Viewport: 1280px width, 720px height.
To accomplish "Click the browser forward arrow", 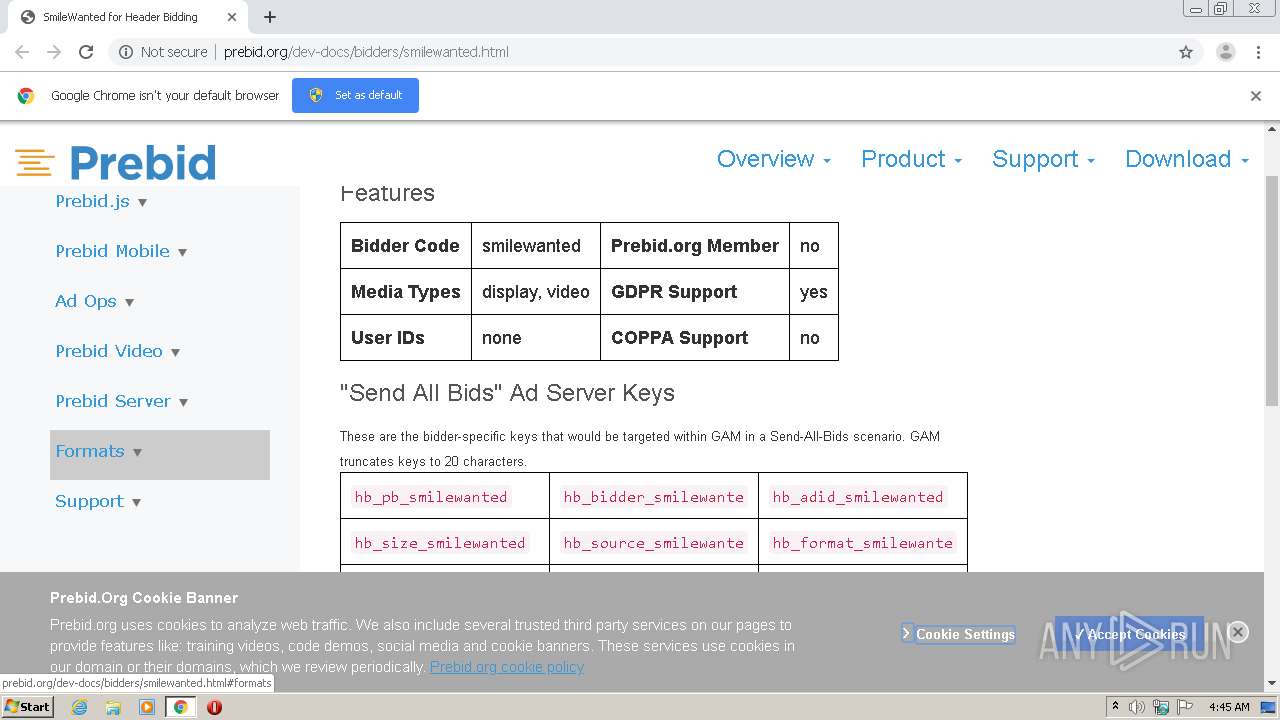I will (x=54, y=52).
